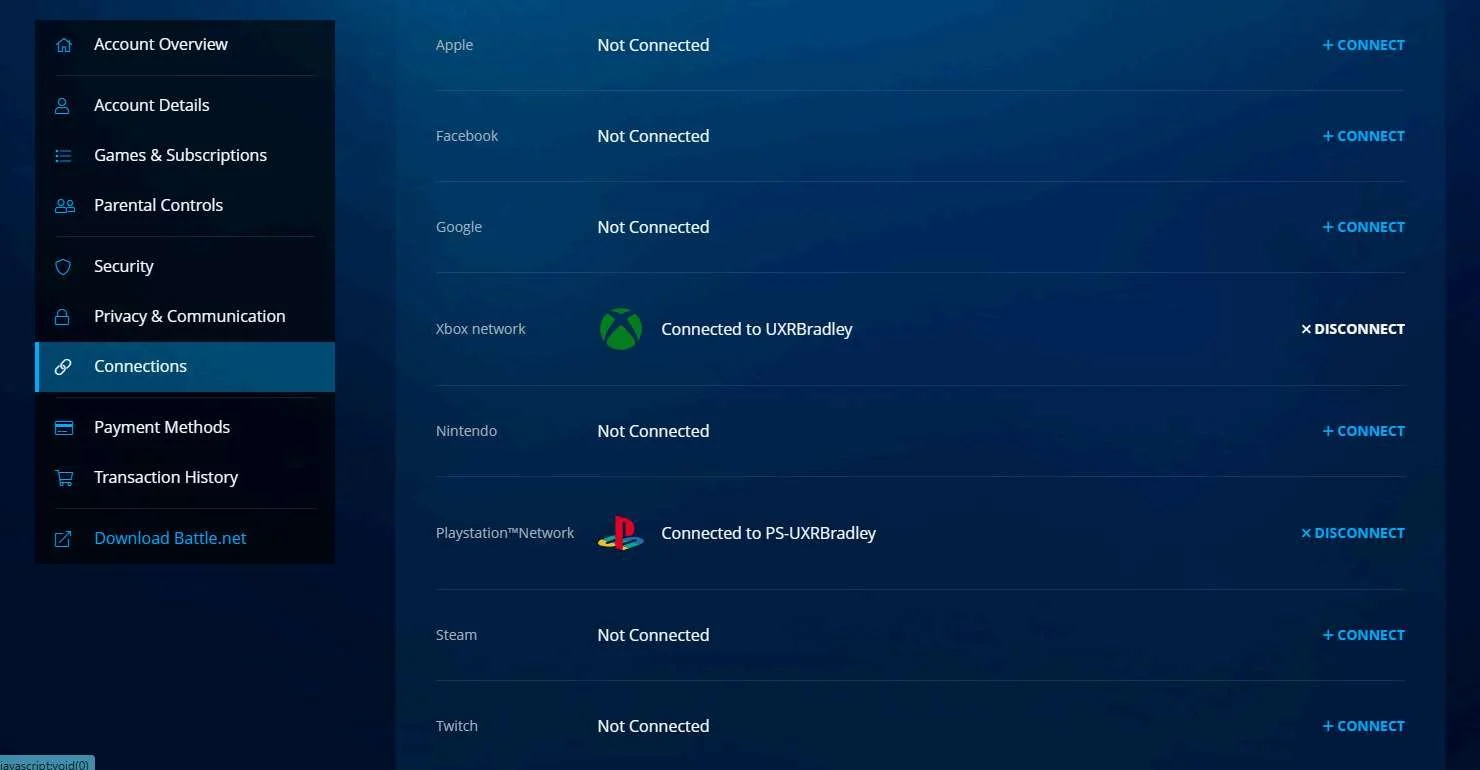The image size is (1480, 770).
Task: Click the people icon beside Parental Controls
Action: 65,206
